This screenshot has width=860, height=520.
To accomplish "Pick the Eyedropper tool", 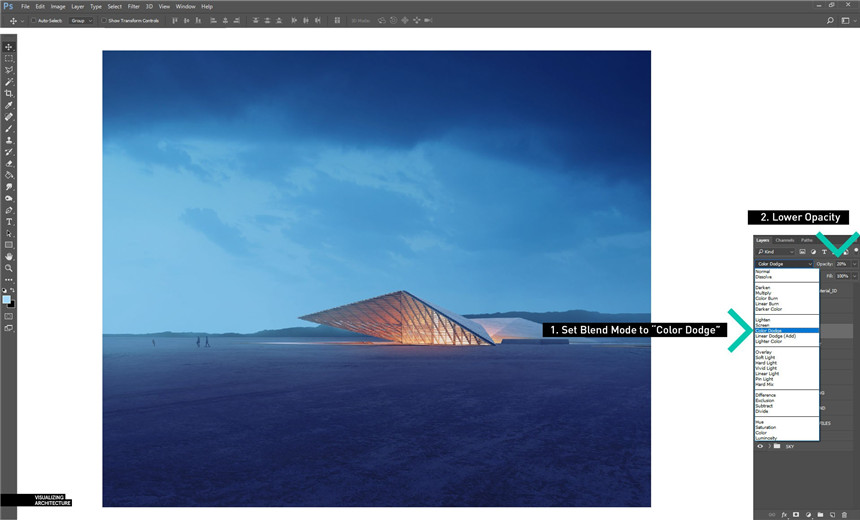I will (9, 105).
